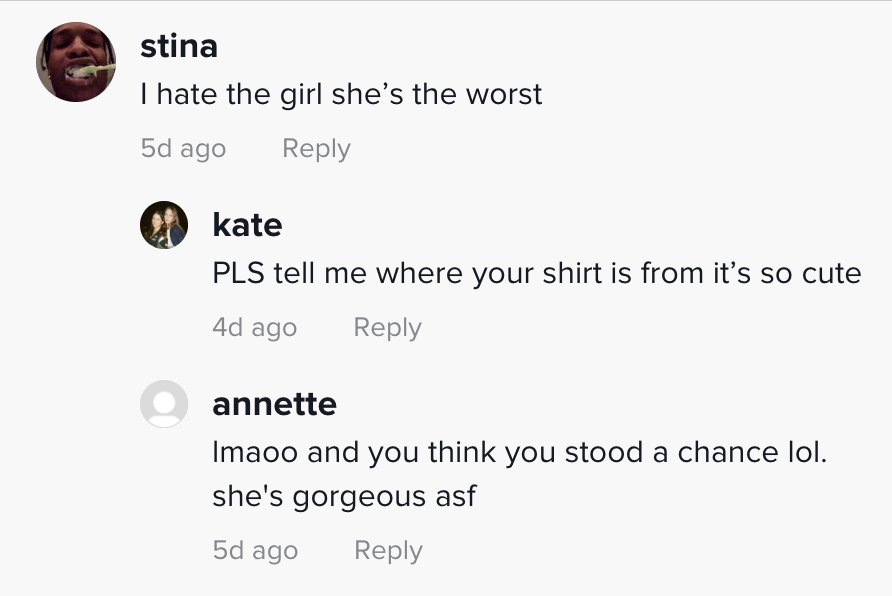
Task: Reply to annette's comment
Action: 388,551
